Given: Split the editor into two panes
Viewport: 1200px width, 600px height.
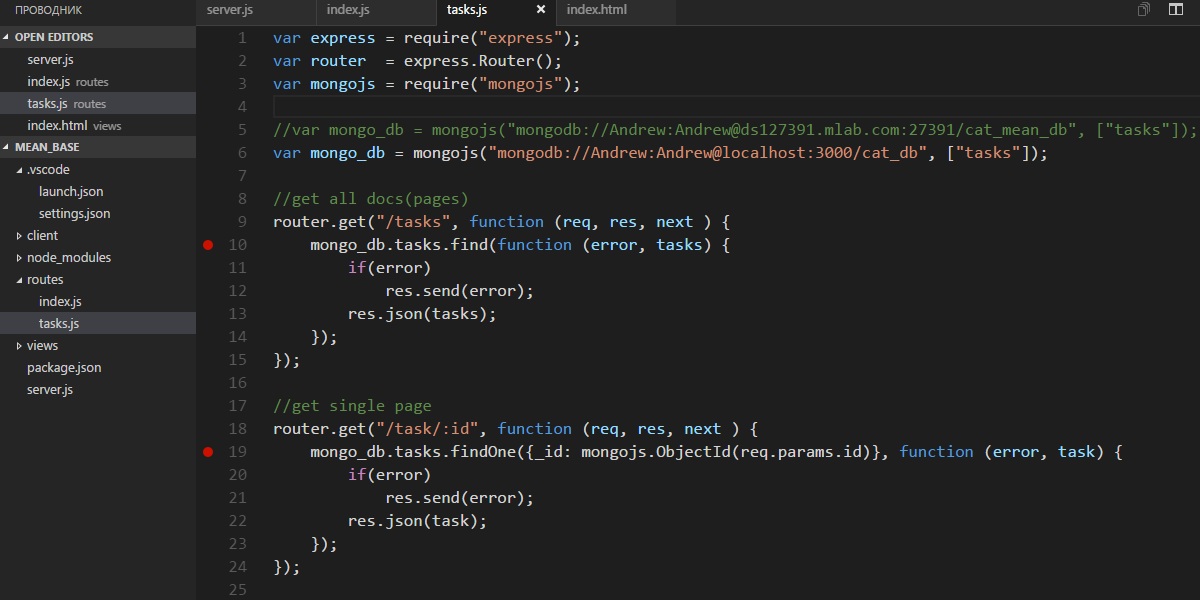Looking at the screenshot, I should [1174, 8].
